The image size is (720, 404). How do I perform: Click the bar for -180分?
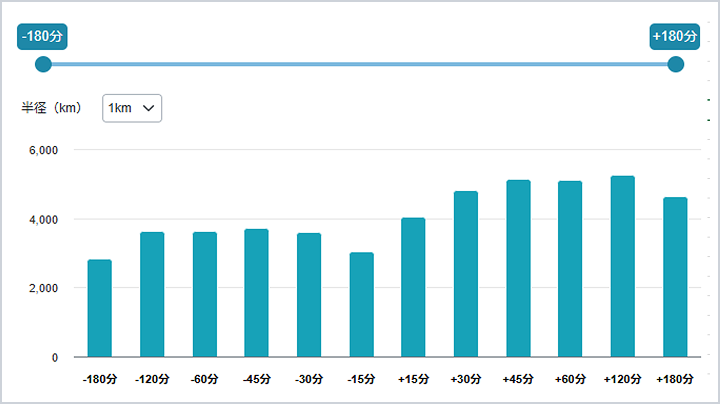pyautogui.click(x=100, y=308)
